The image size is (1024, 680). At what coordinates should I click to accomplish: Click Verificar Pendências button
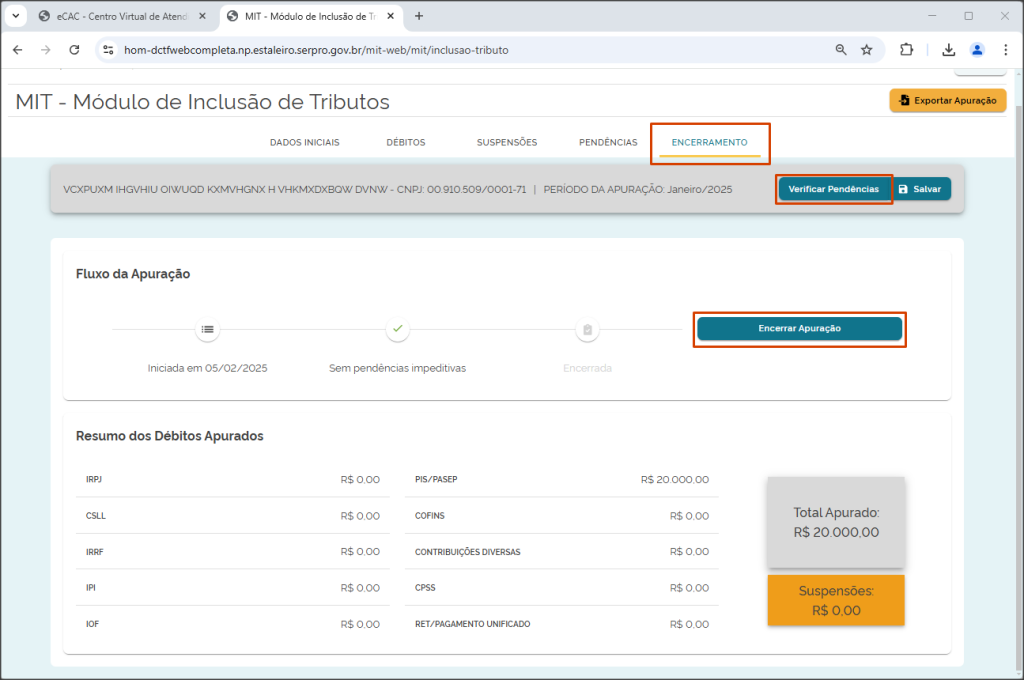point(834,189)
